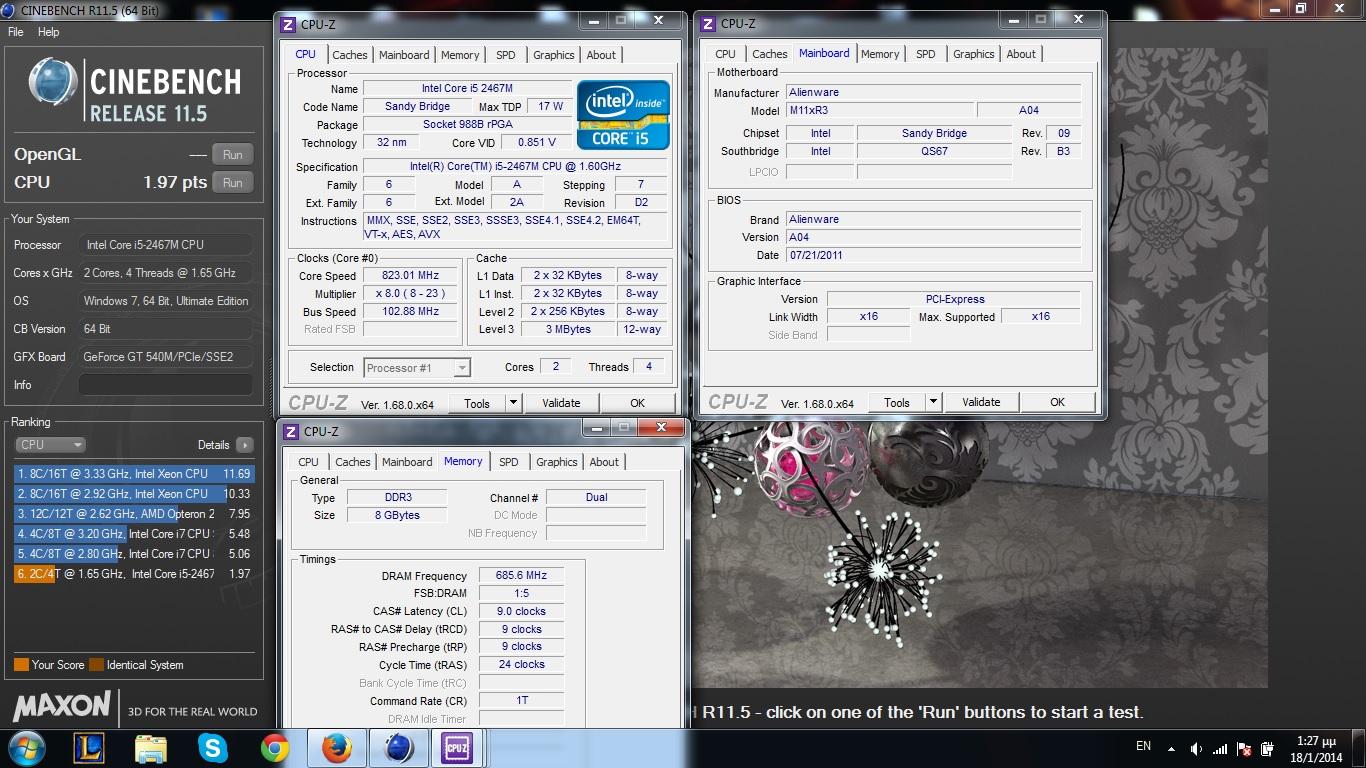Open the CPU ranking type dropdown

coord(50,445)
